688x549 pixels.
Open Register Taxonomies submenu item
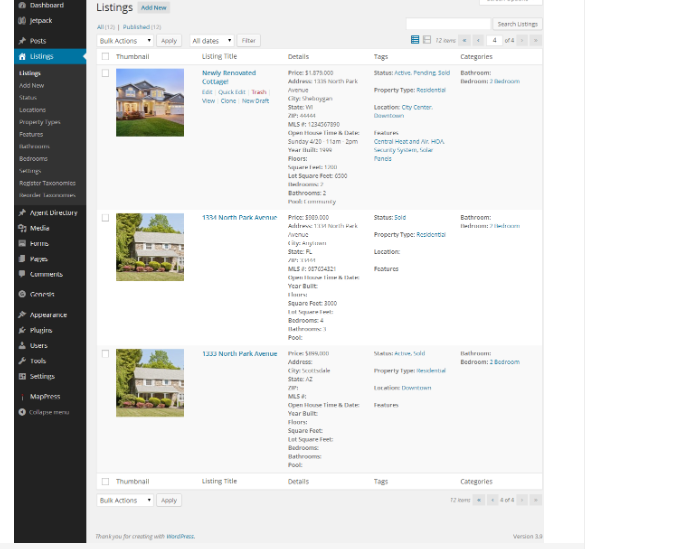[x=47, y=183]
